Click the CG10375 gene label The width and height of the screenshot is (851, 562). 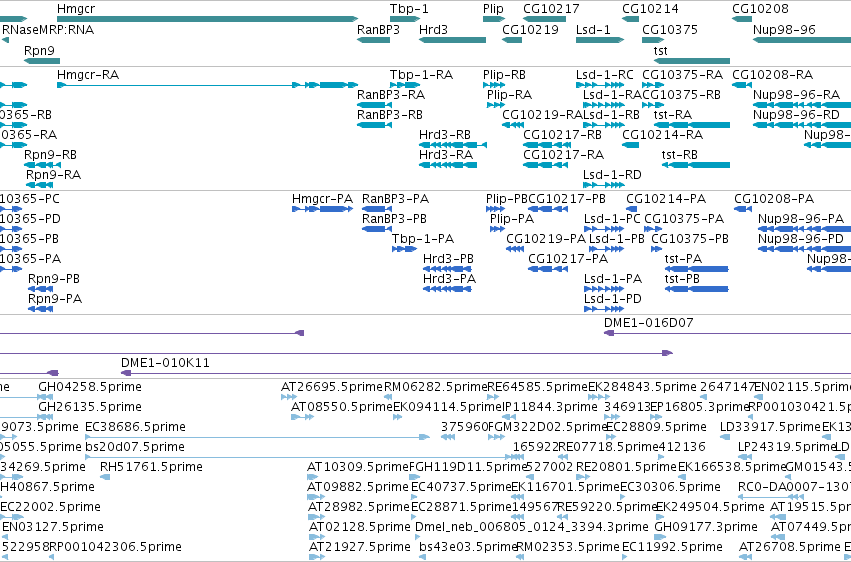[670, 29]
